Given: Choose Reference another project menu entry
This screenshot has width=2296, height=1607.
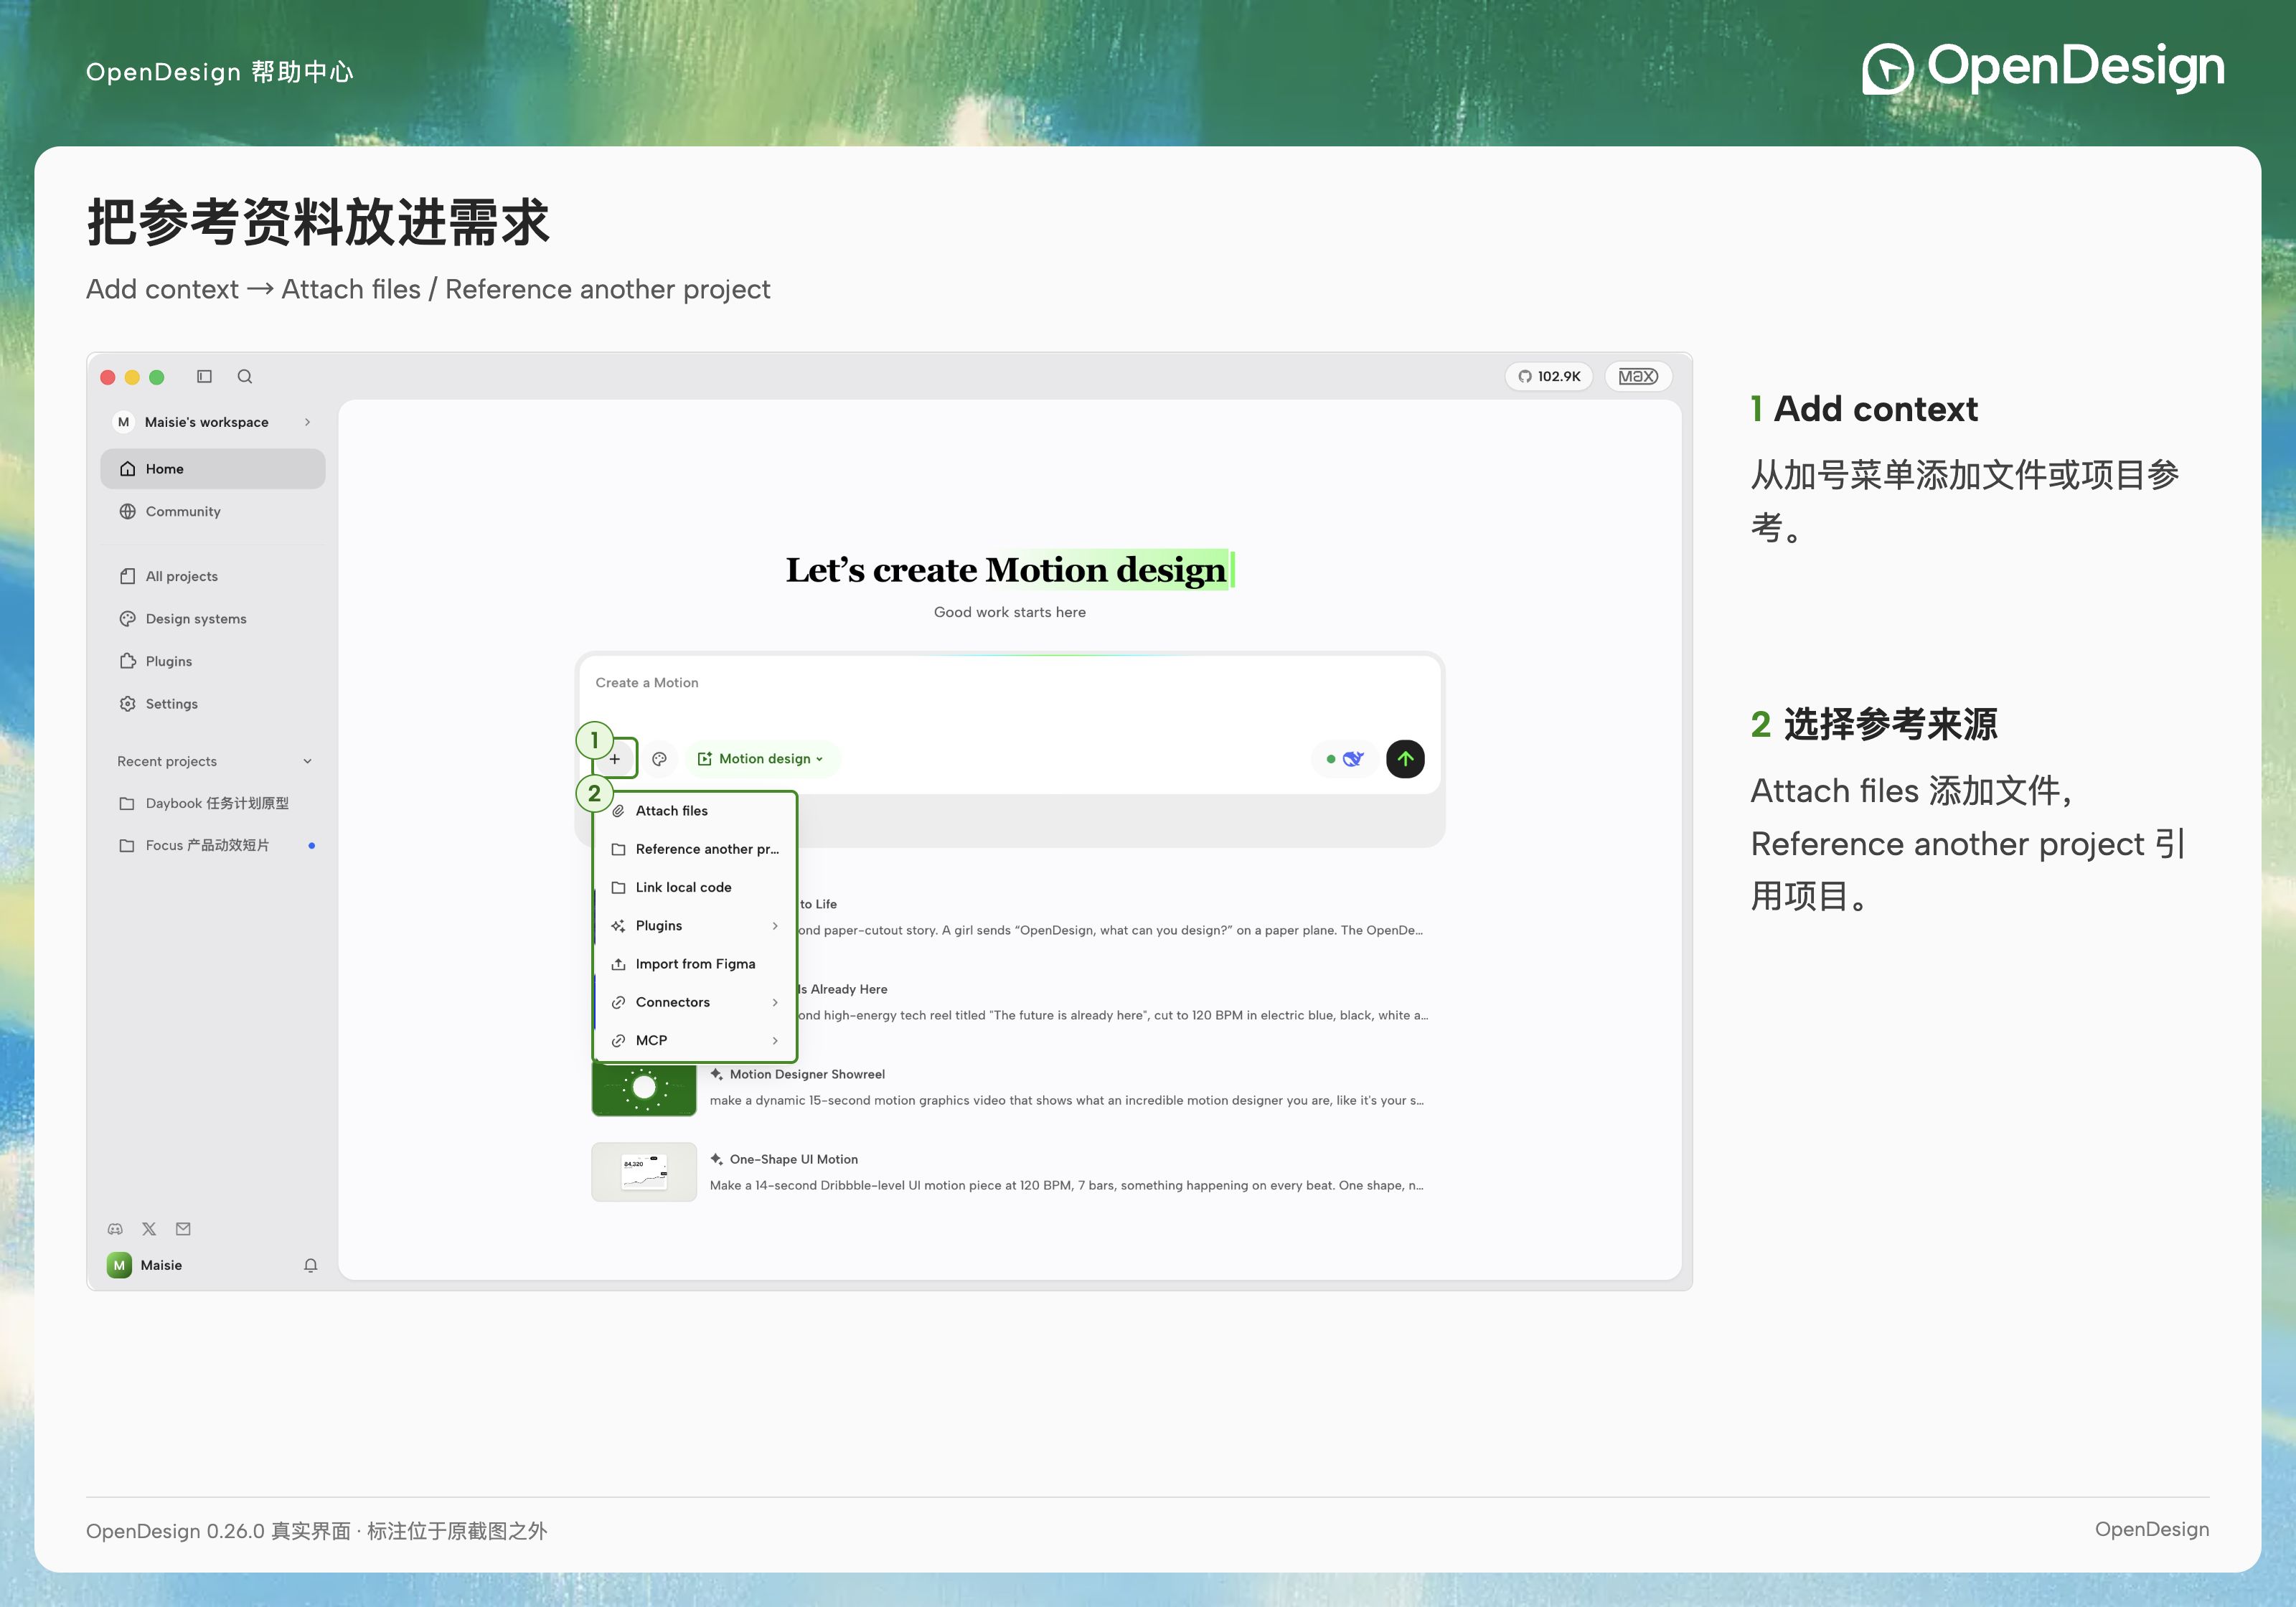Looking at the screenshot, I should (x=696, y=849).
